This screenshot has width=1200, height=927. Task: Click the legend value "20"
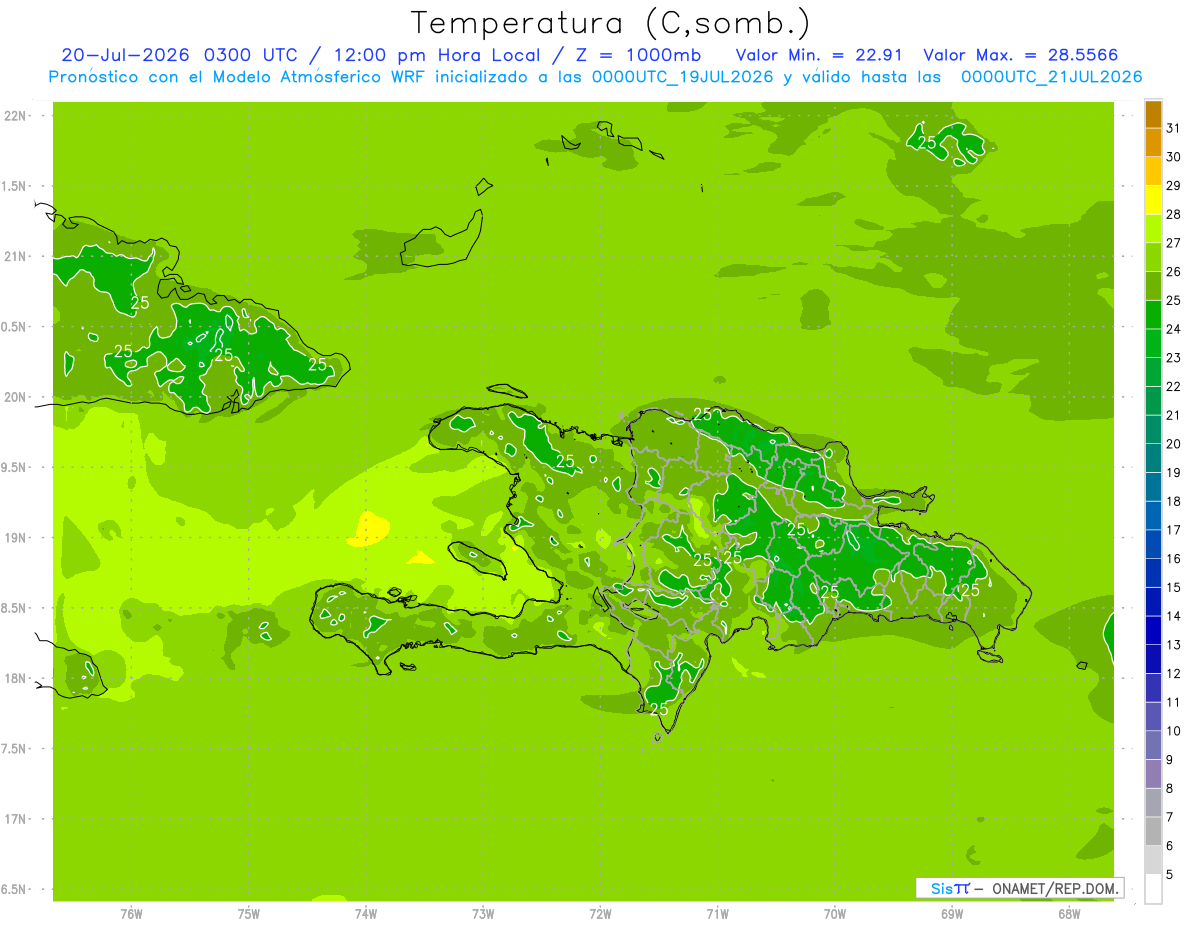point(1174,444)
